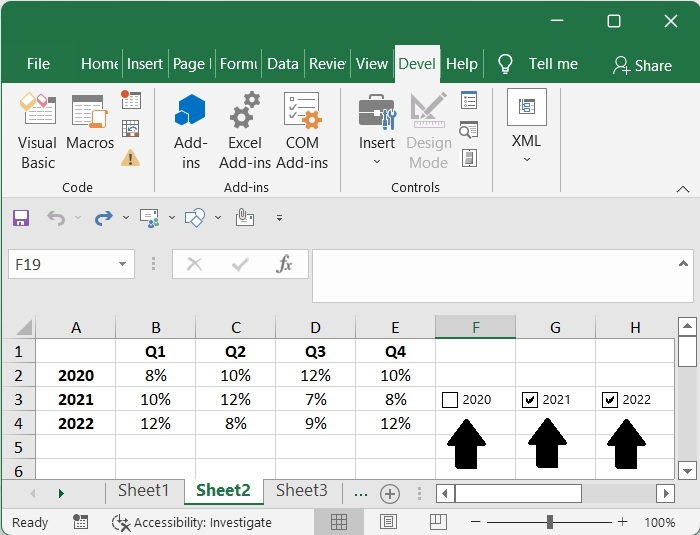Click Accessibility: Investigate in status bar

tap(192, 522)
